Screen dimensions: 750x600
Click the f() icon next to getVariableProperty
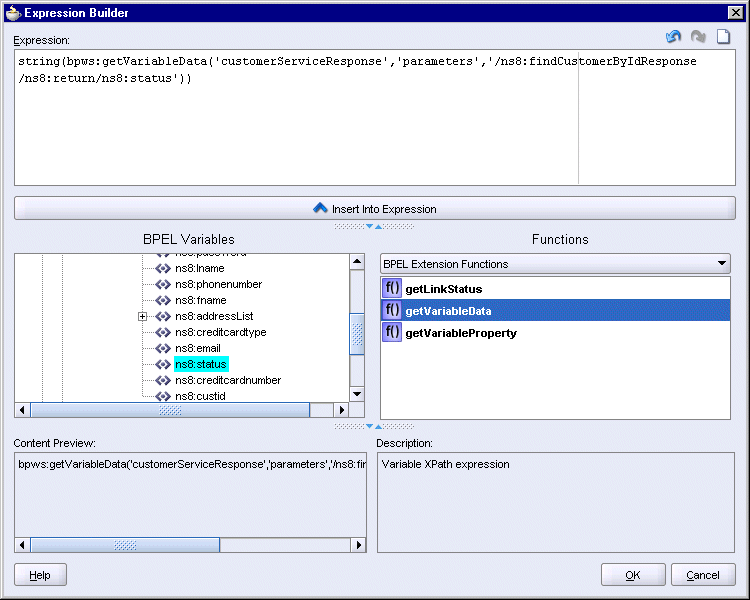[392, 333]
